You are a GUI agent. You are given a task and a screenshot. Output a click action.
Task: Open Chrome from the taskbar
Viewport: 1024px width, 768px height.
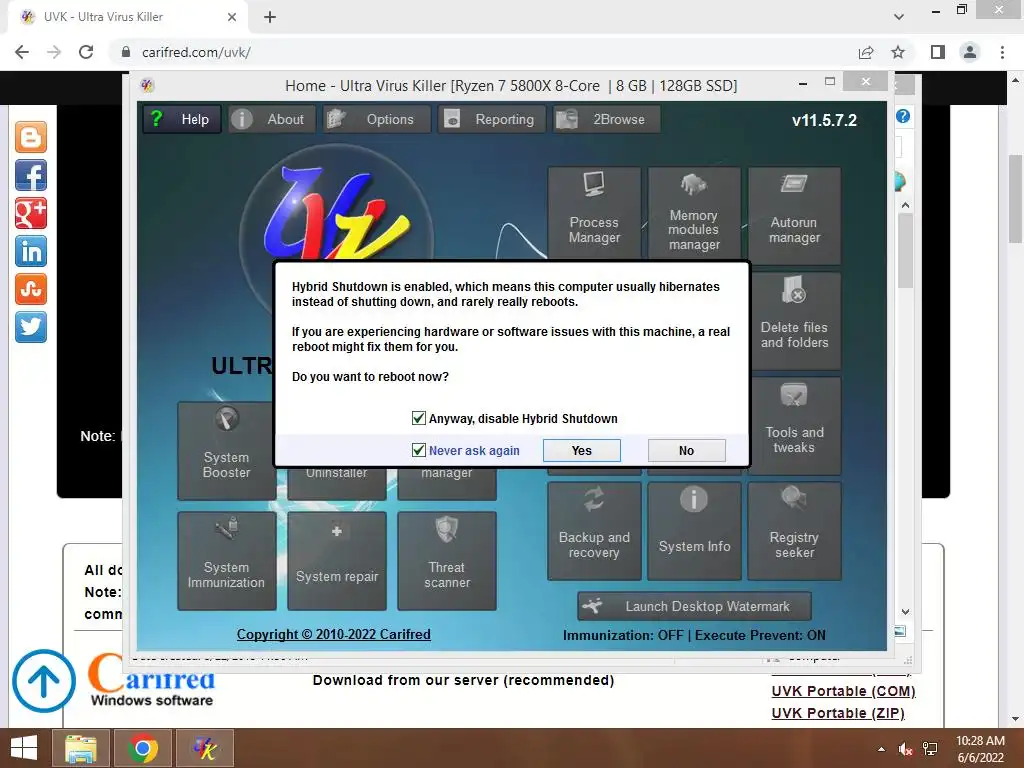pyautogui.click(x=142, y=748)
